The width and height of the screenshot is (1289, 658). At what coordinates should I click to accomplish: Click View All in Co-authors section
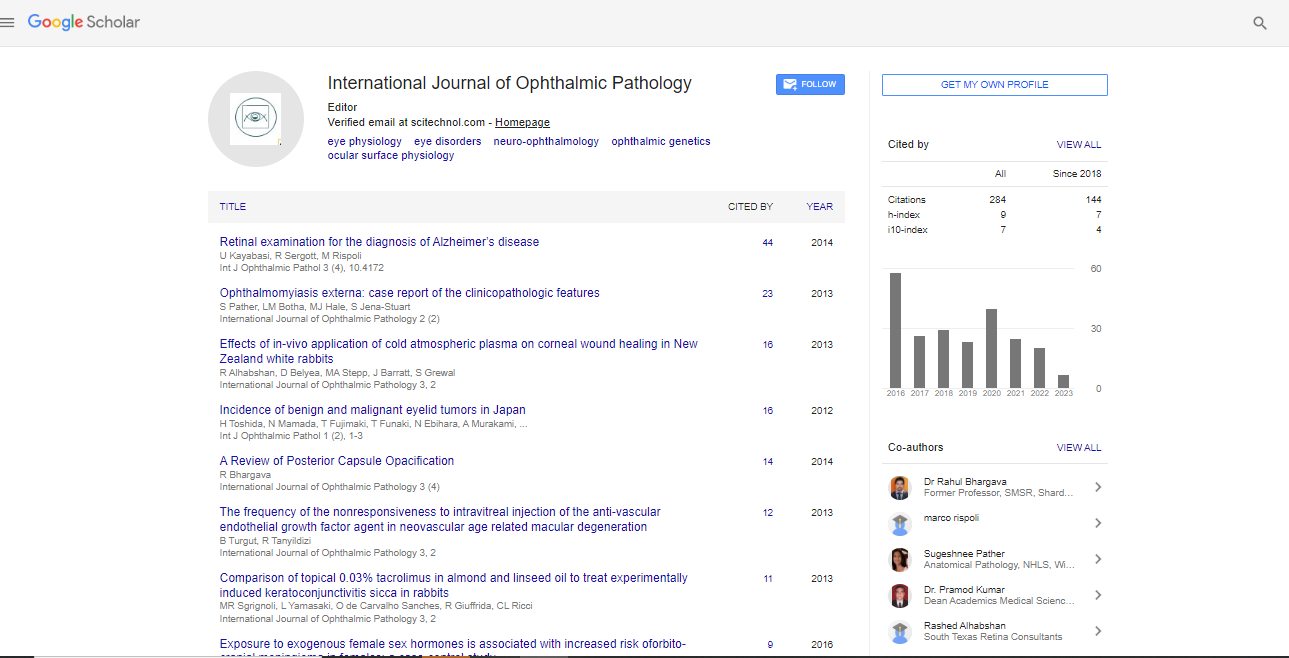(x=1079, y=448)
